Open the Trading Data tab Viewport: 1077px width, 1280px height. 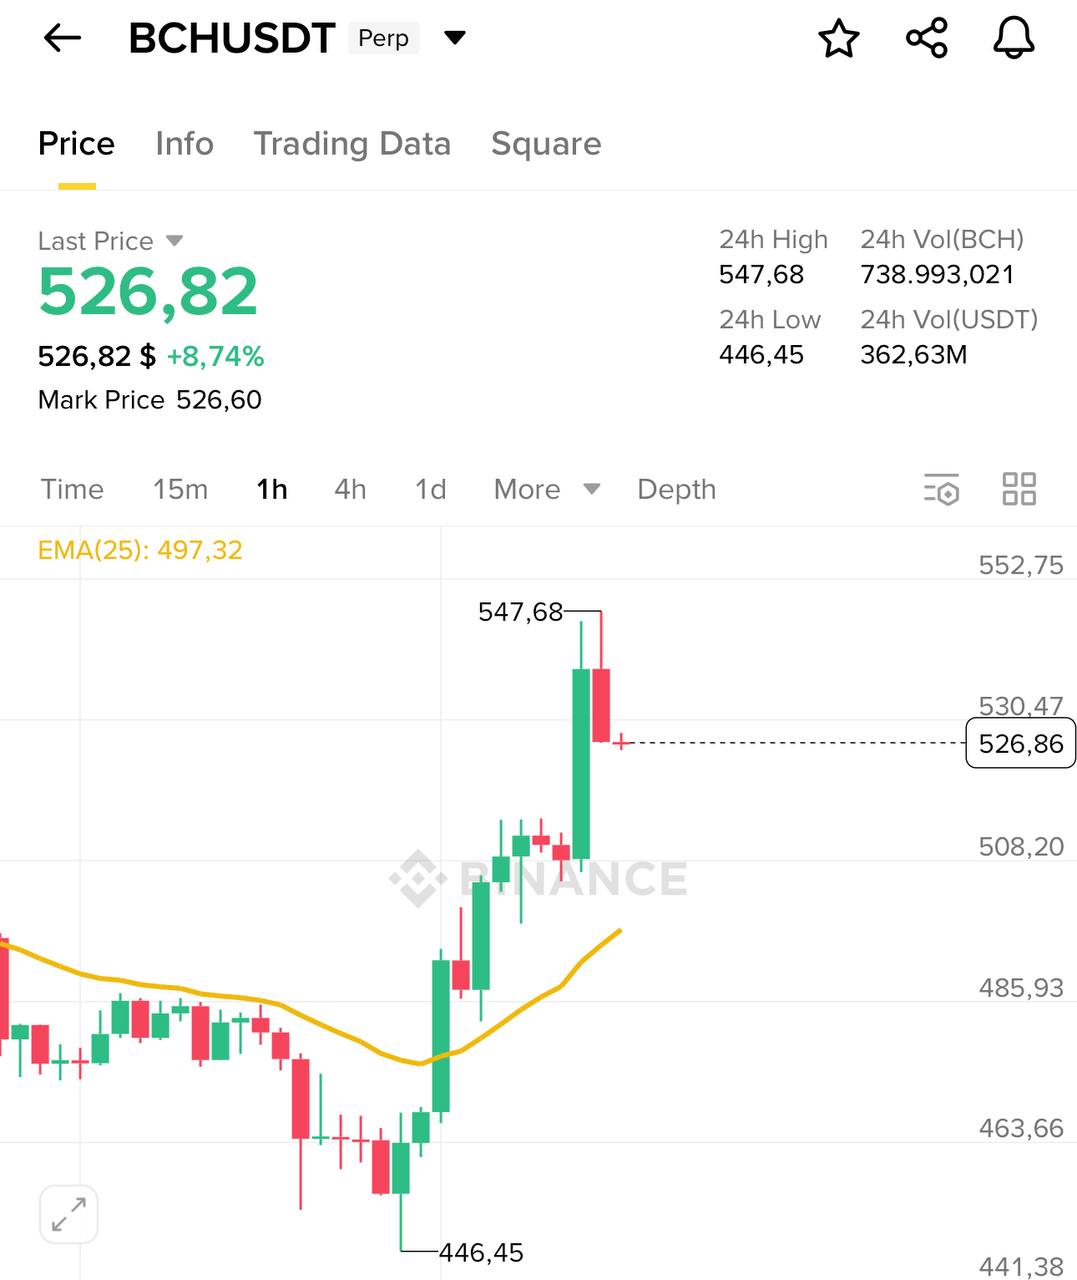click(353, 143)
